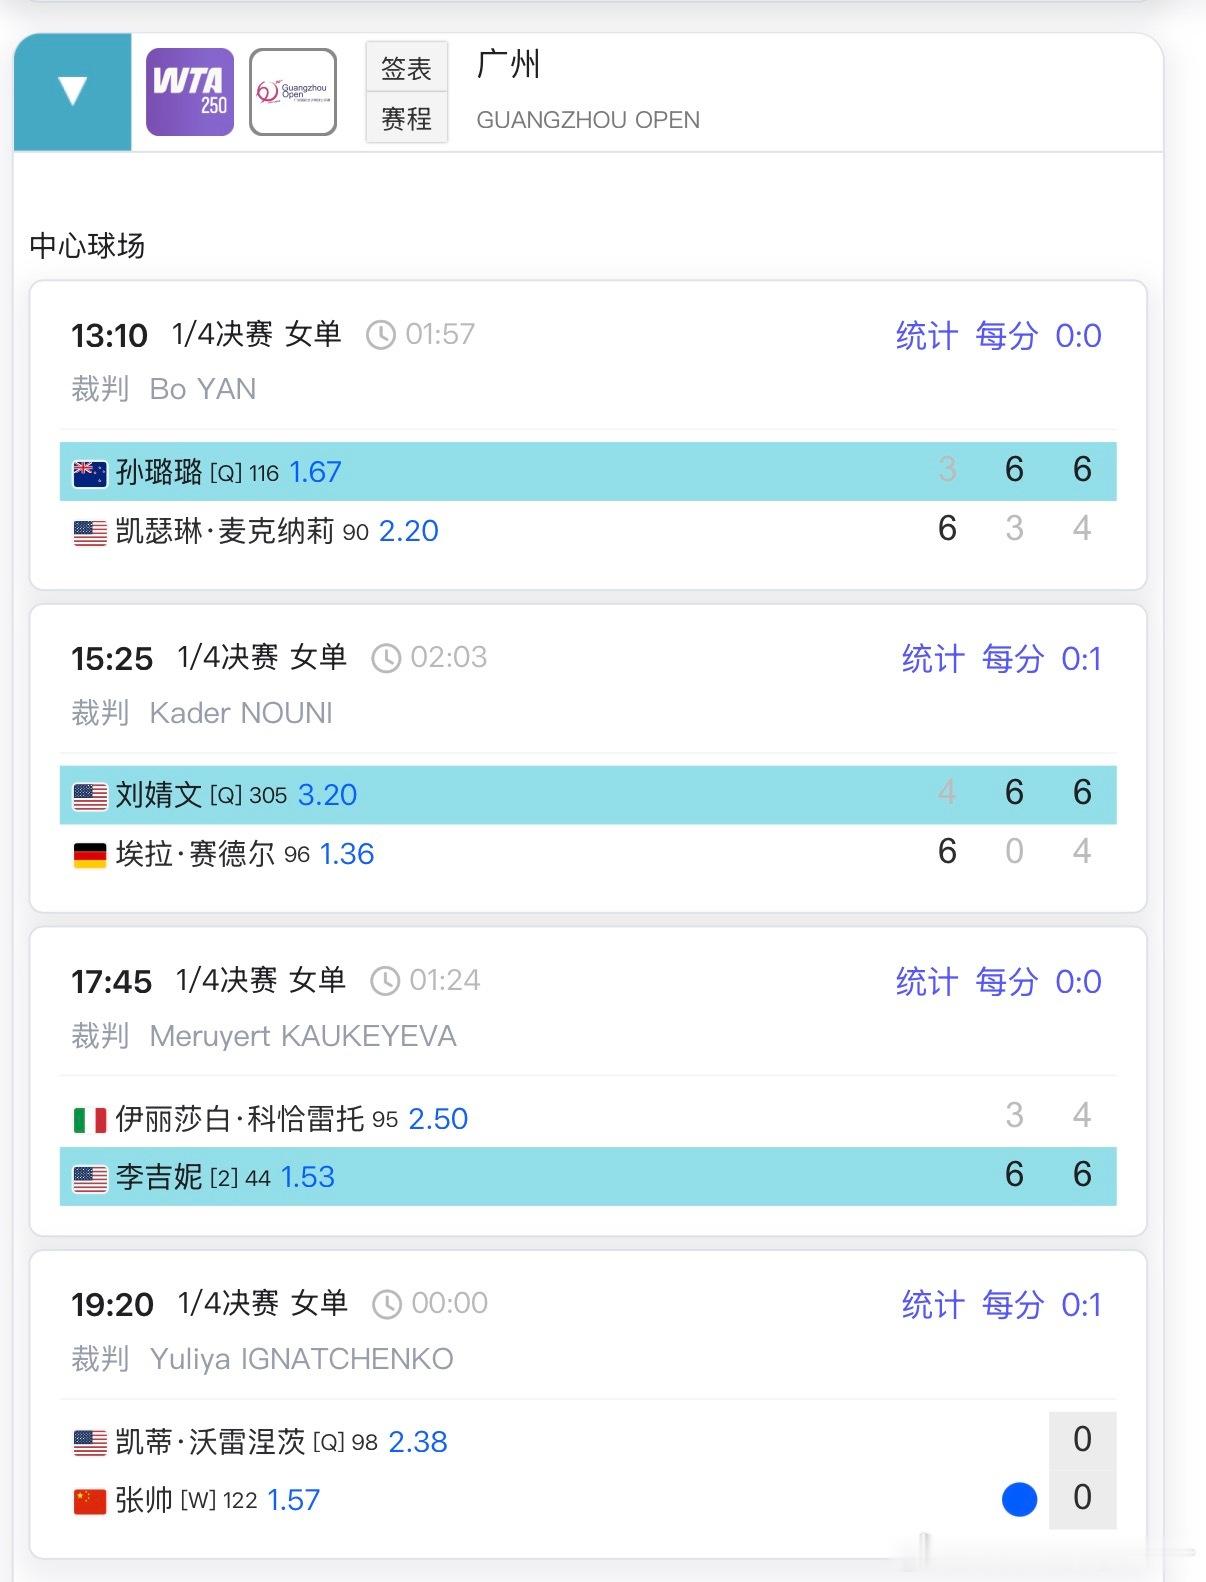Select the 1.36 odds for 埃拉·赛德尔
The image size is (1206, 1582).
(x=346, y=854)
